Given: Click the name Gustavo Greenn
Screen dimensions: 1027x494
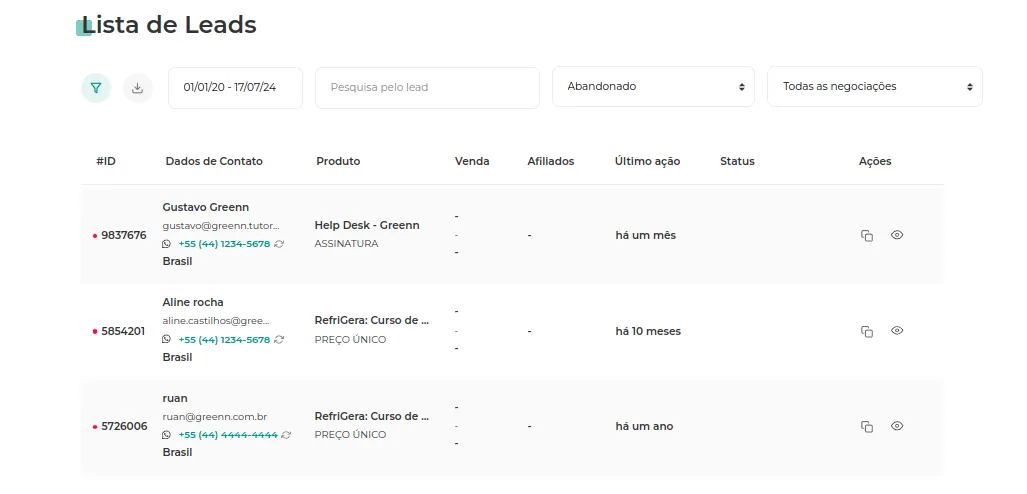Looking at the screenshot, I should (x=206, y=207).
